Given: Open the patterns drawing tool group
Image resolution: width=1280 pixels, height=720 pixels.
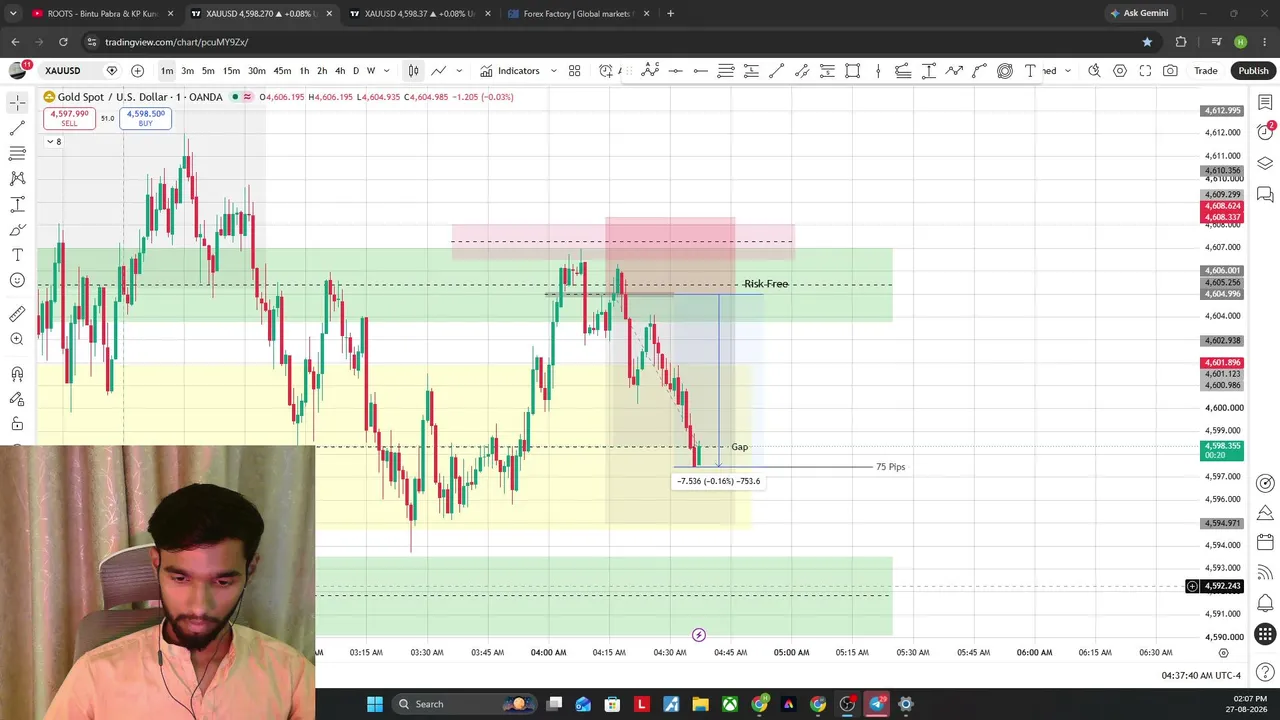Looking at the screenshot, I should [17, 178].
